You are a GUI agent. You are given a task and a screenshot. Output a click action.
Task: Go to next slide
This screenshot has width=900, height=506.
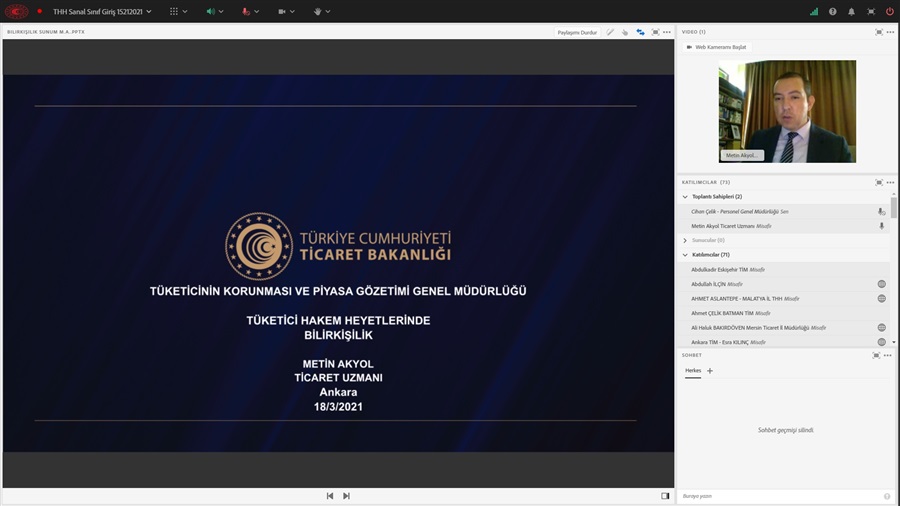[x=346, y=496]
